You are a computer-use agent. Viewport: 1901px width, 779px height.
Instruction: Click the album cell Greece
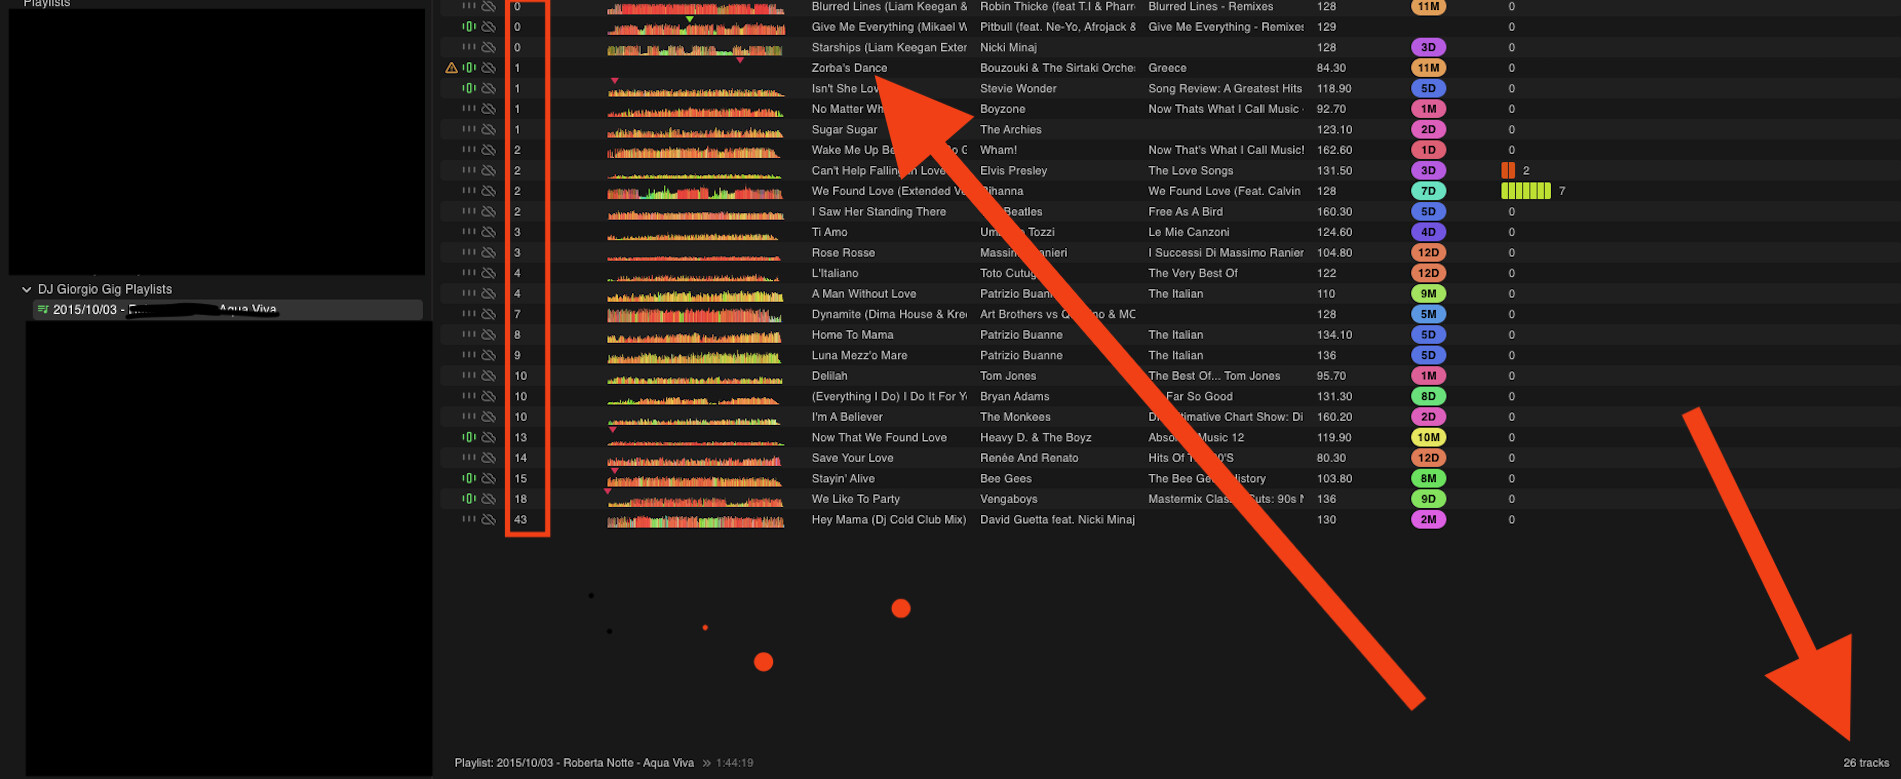click(1167, 68)
